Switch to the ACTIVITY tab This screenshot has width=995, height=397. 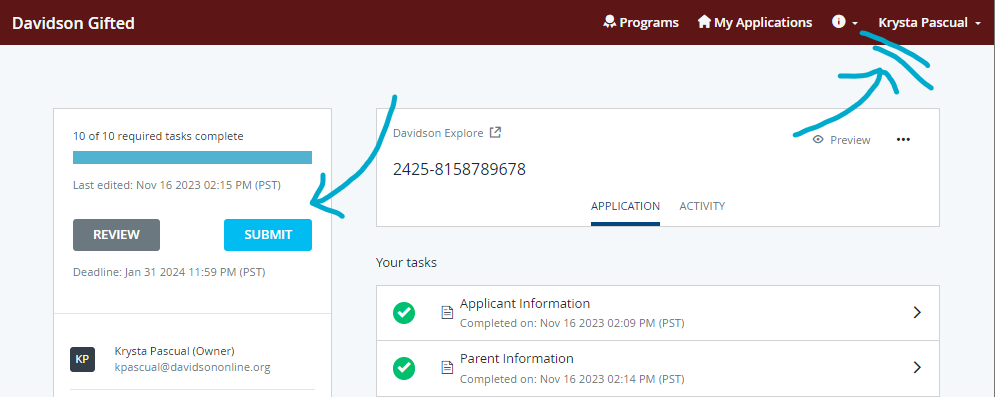point(702,206)
